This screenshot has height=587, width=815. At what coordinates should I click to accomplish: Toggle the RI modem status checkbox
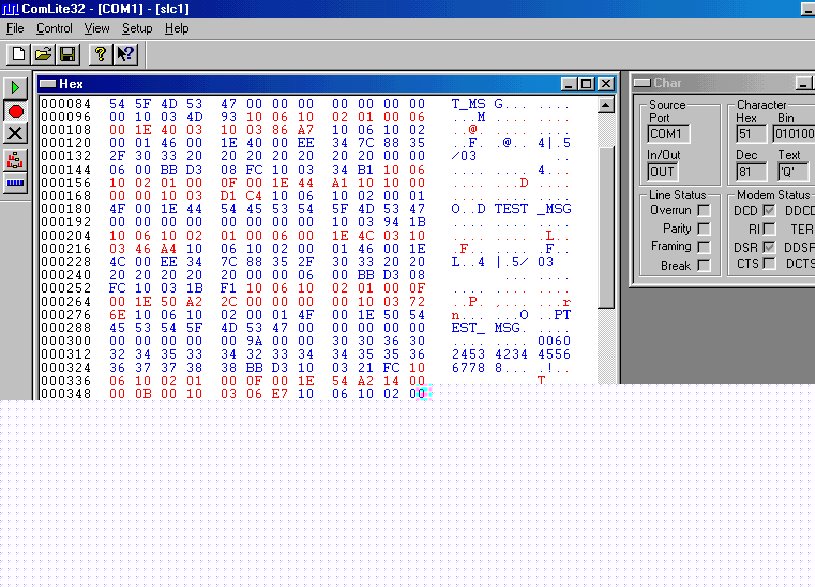(x=769, y=229)
